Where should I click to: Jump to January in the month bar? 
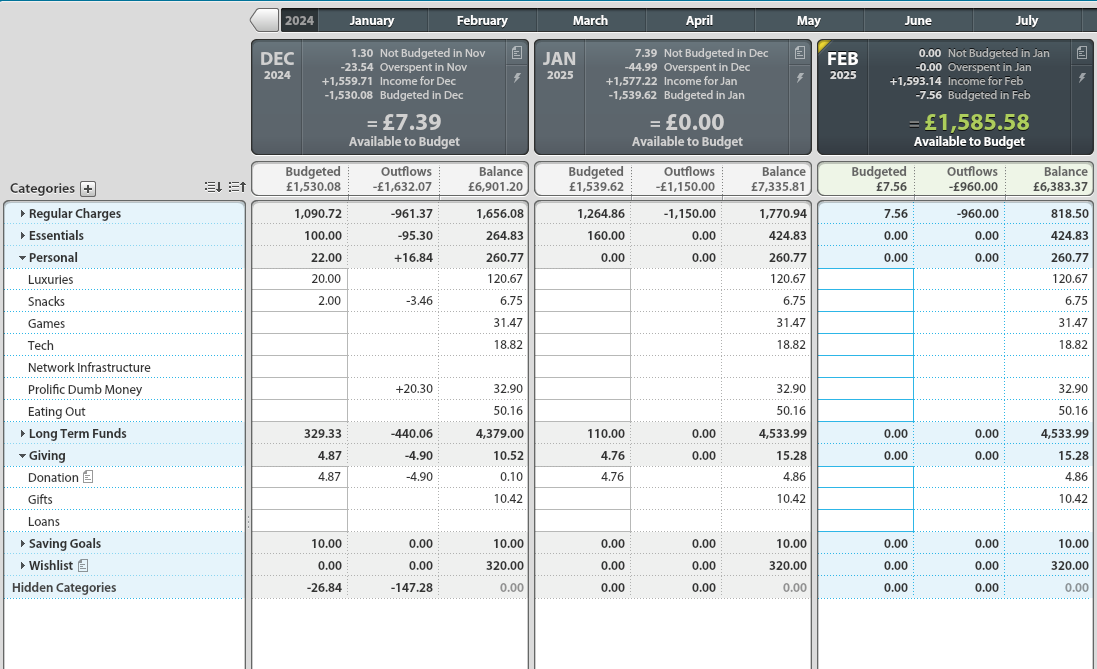click(371, 20)
